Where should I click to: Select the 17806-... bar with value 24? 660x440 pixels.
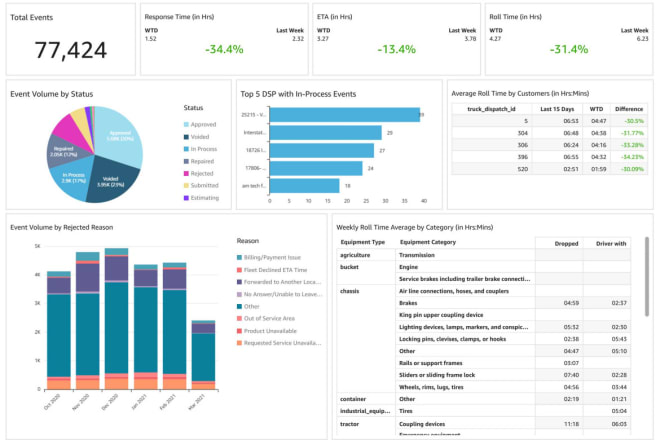point(316,168)
